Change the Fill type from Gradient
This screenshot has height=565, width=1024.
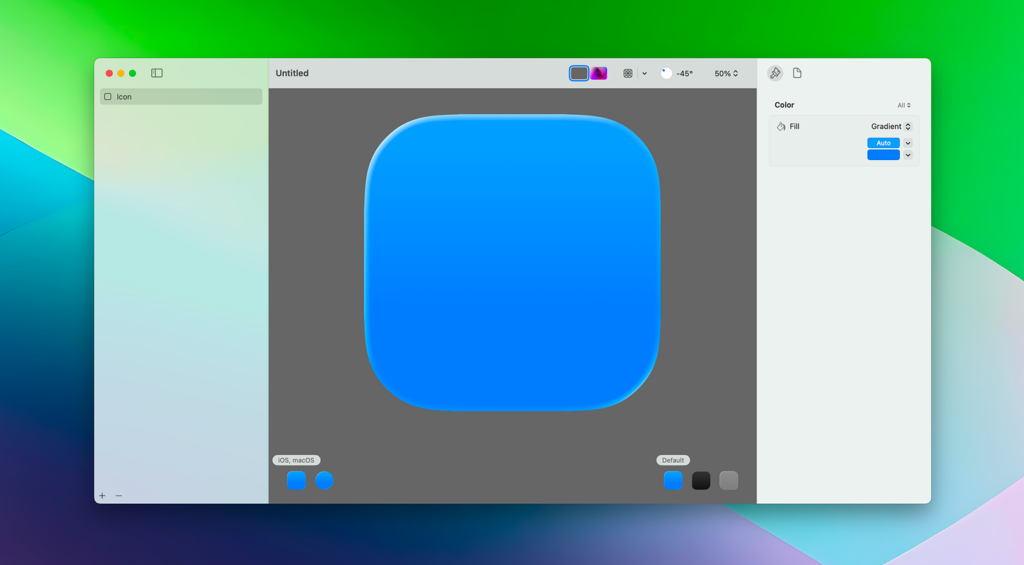(890, 127)
